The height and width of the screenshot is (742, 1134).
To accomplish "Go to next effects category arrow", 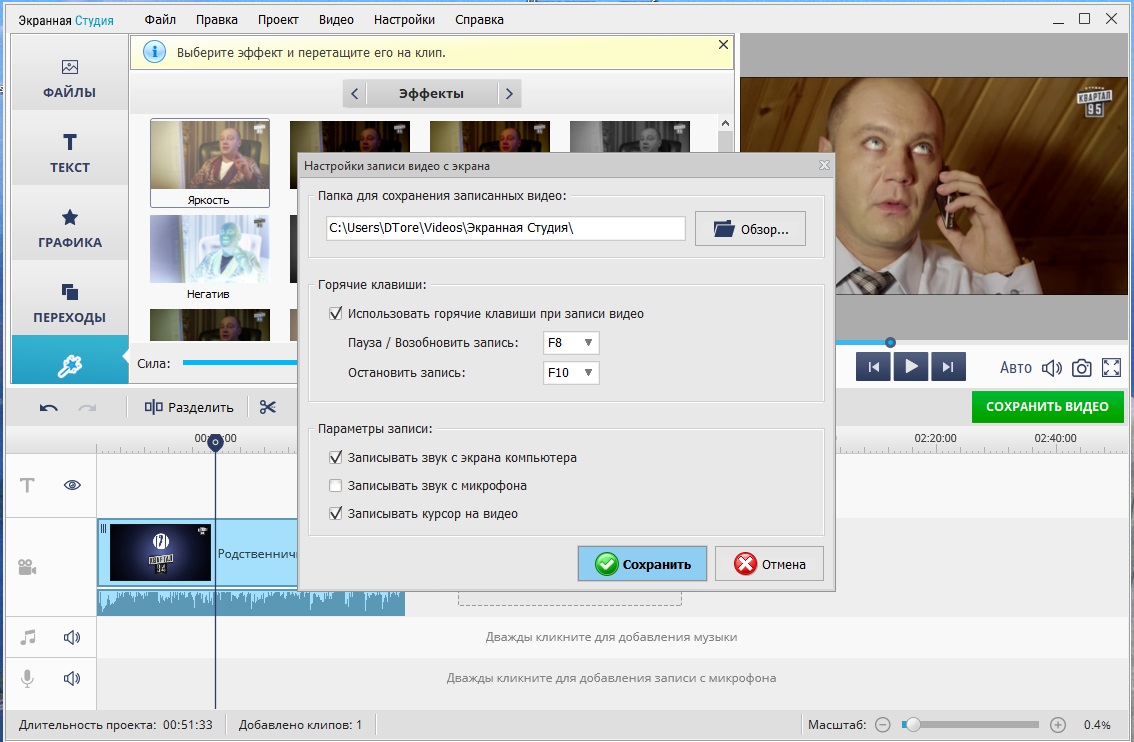I will click(x=509, y=94).
